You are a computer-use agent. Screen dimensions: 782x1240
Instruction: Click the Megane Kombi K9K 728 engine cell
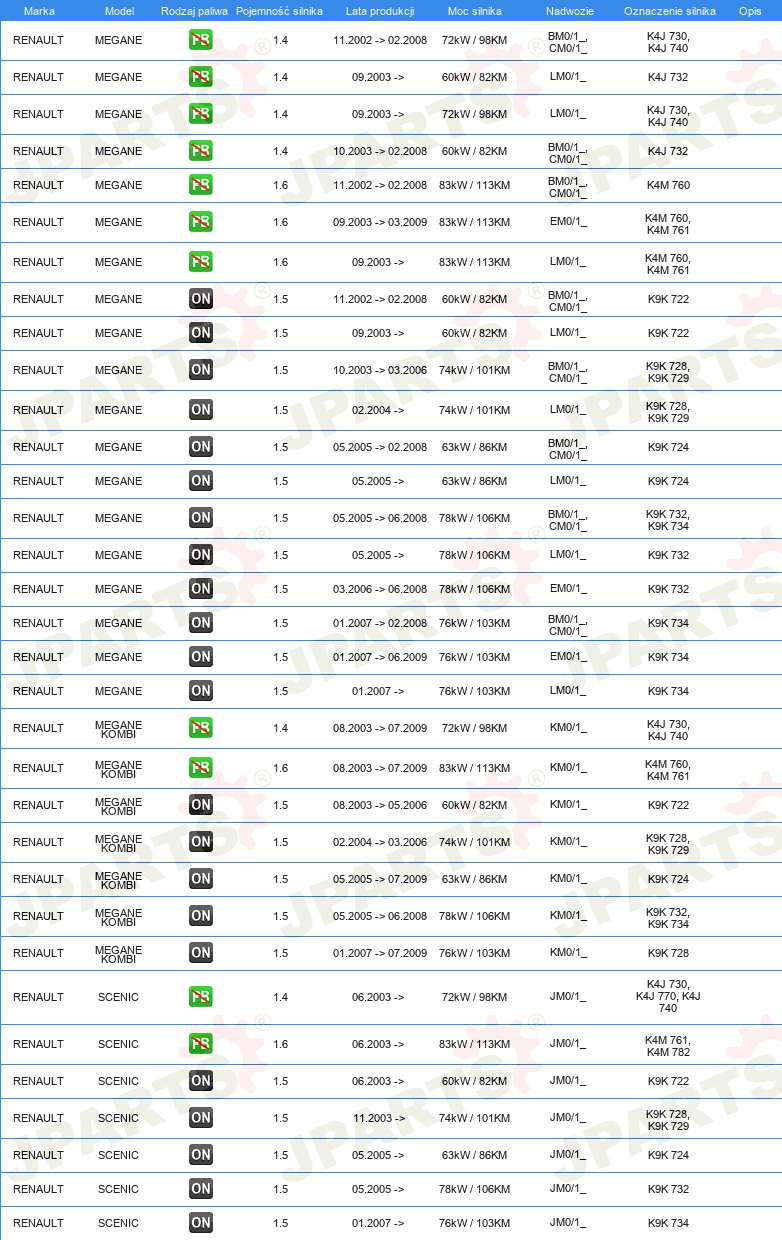click(668, 954)
